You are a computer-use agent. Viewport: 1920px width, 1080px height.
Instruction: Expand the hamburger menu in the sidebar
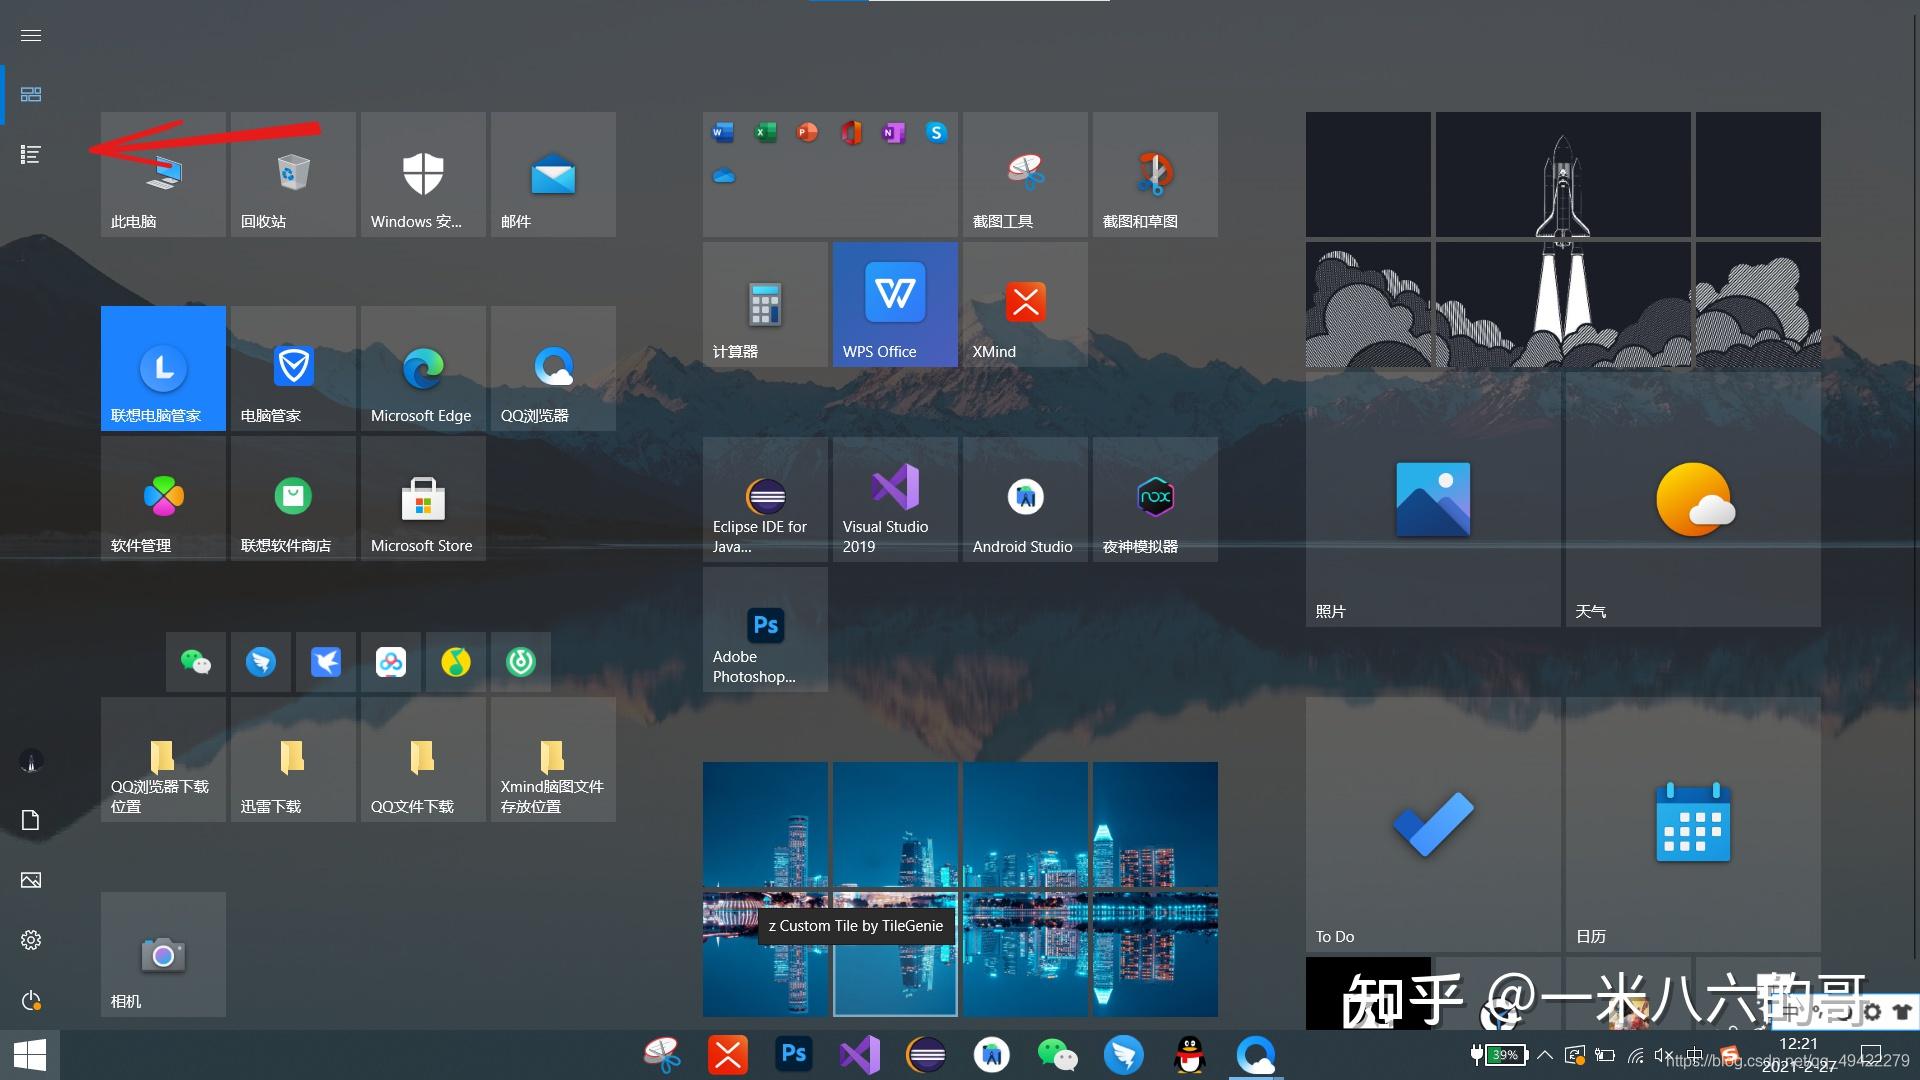tap(30, 35)
